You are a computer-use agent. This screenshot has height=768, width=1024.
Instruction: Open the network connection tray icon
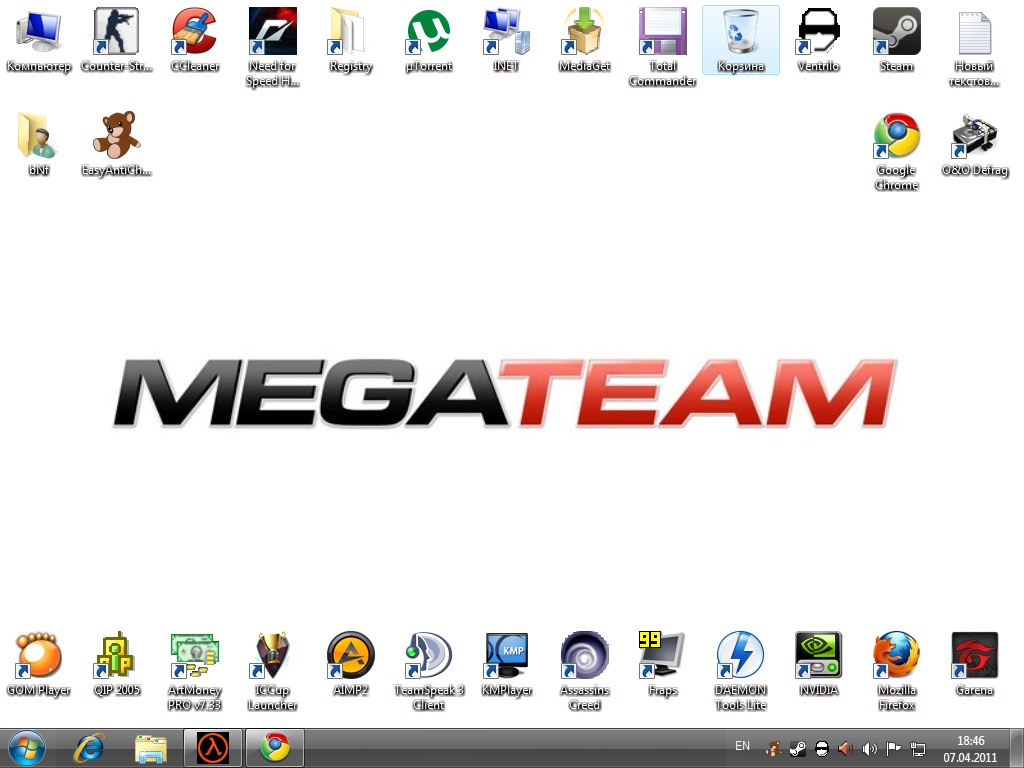(918, 748)
